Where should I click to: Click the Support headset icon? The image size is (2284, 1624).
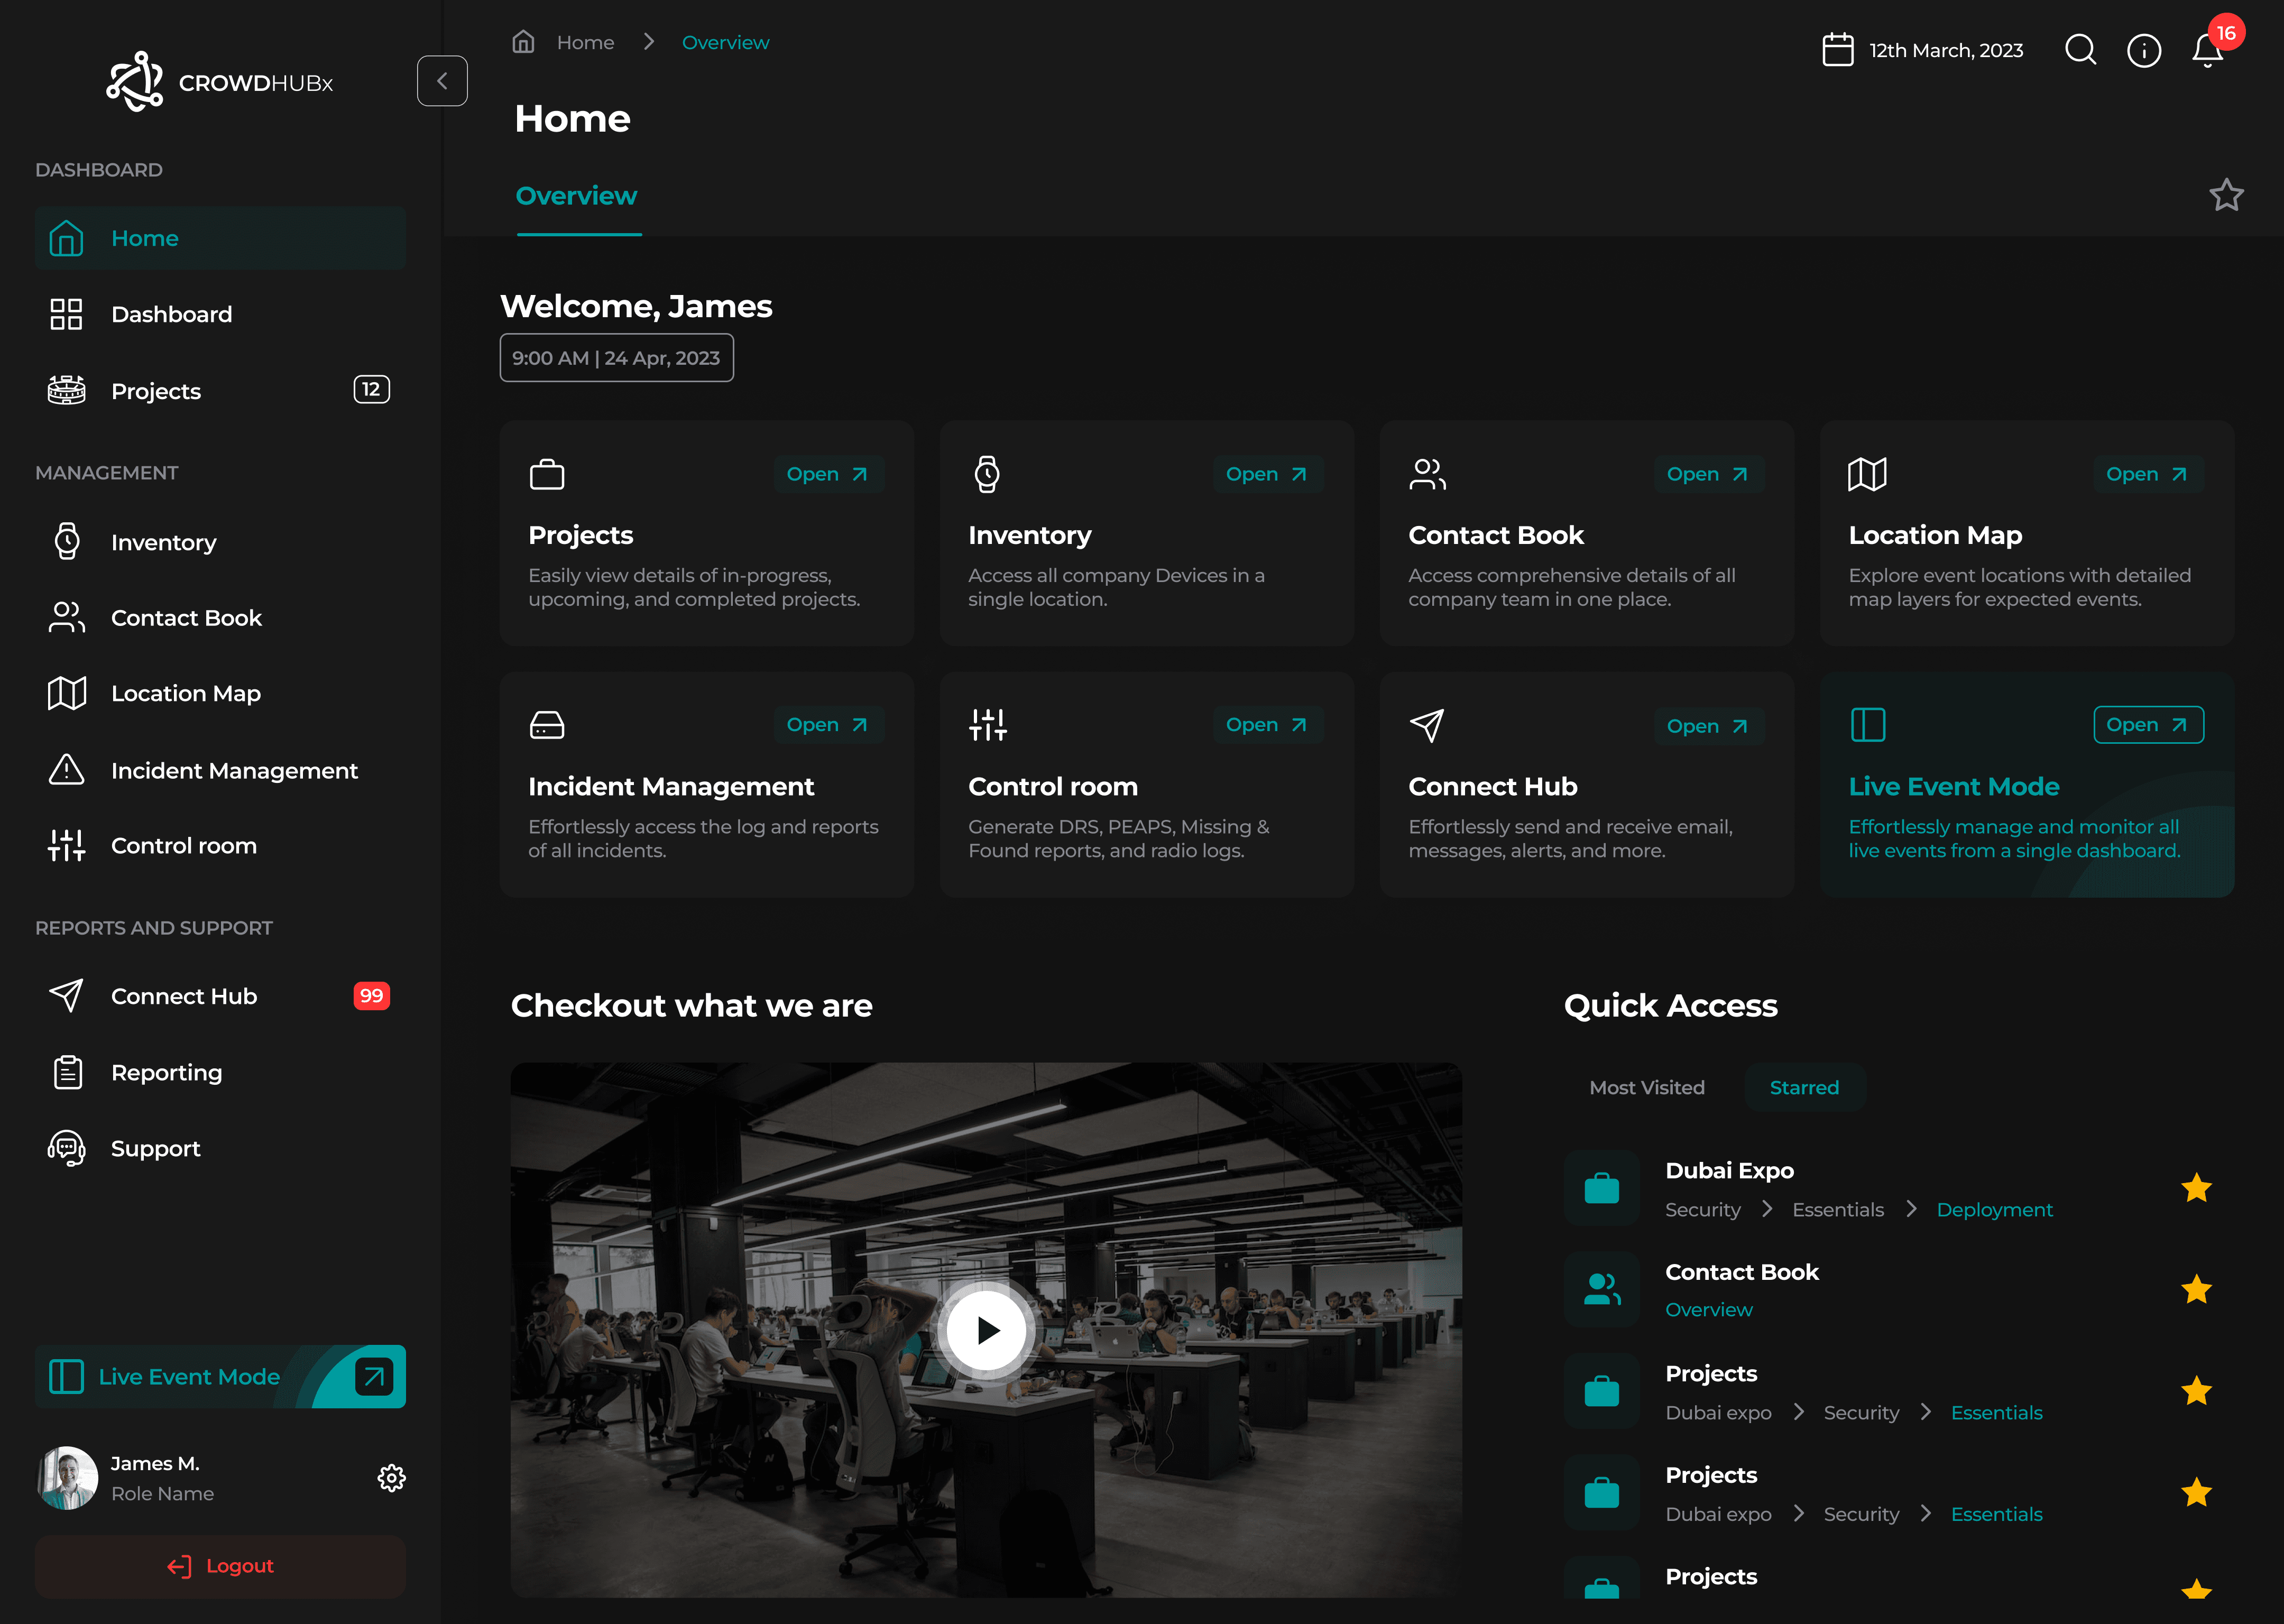[x=67, y=1148]
